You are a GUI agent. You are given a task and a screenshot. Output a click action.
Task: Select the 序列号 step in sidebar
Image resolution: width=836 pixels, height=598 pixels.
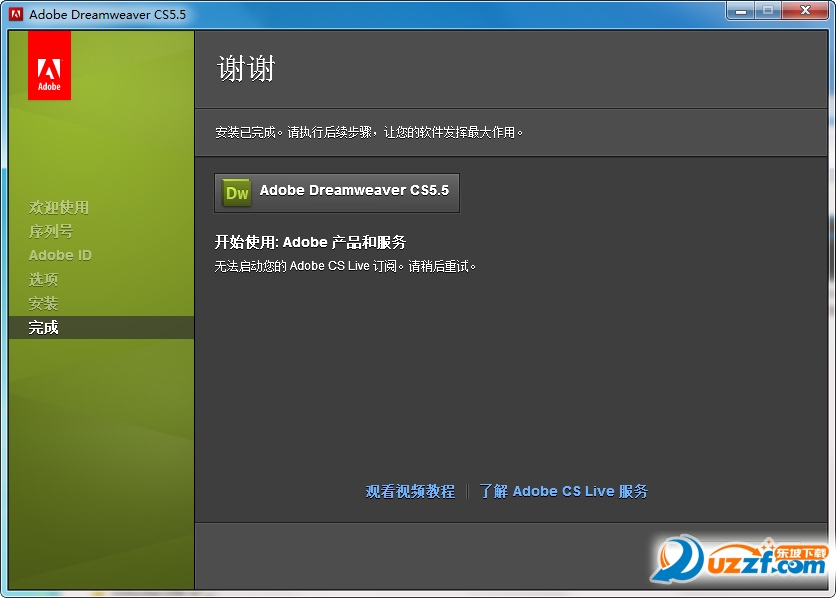(x=51, y=231)
